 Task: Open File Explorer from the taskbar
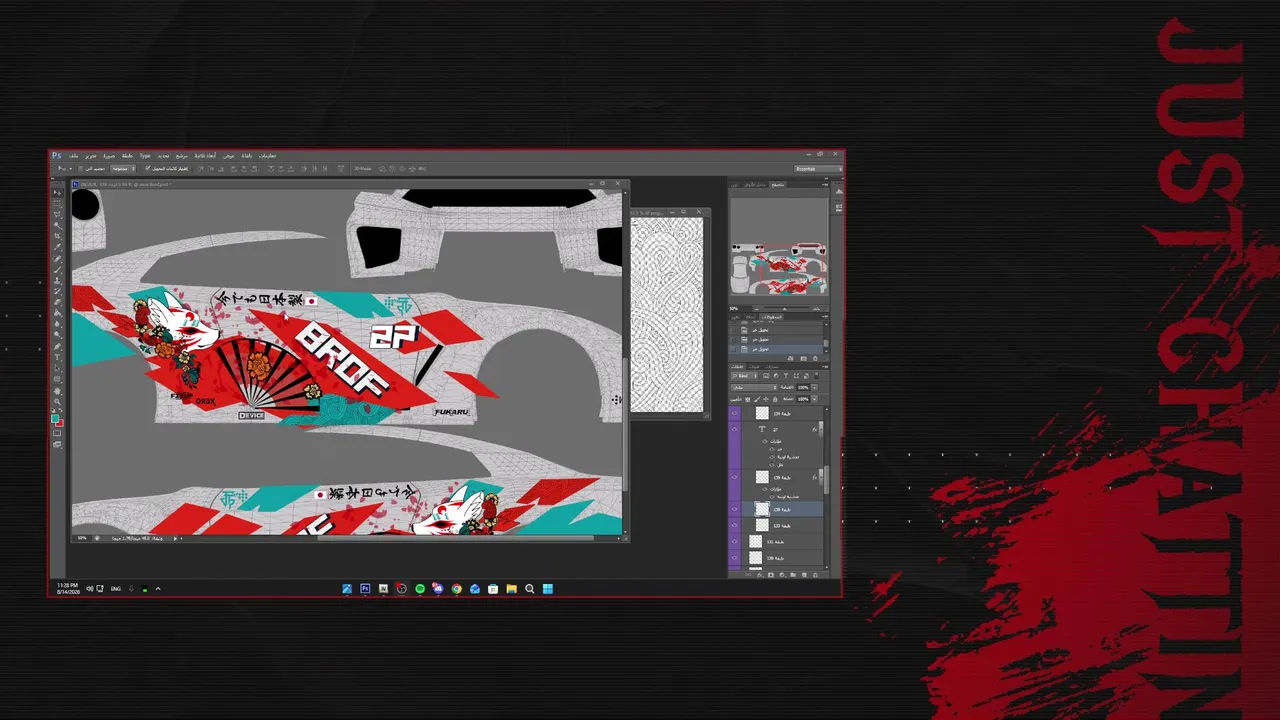511,589
